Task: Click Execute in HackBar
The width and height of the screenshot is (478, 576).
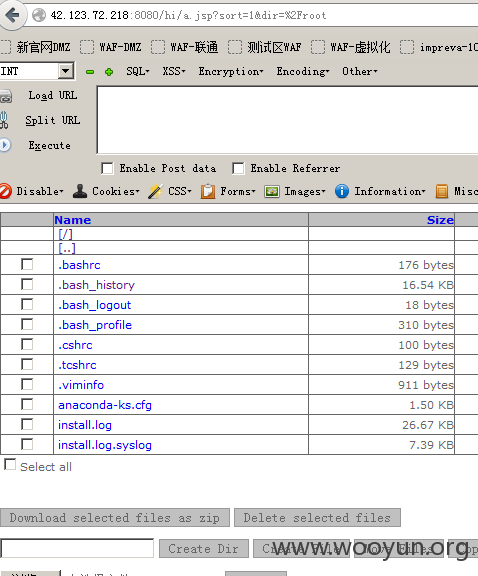Action: (x=50, y=145)
